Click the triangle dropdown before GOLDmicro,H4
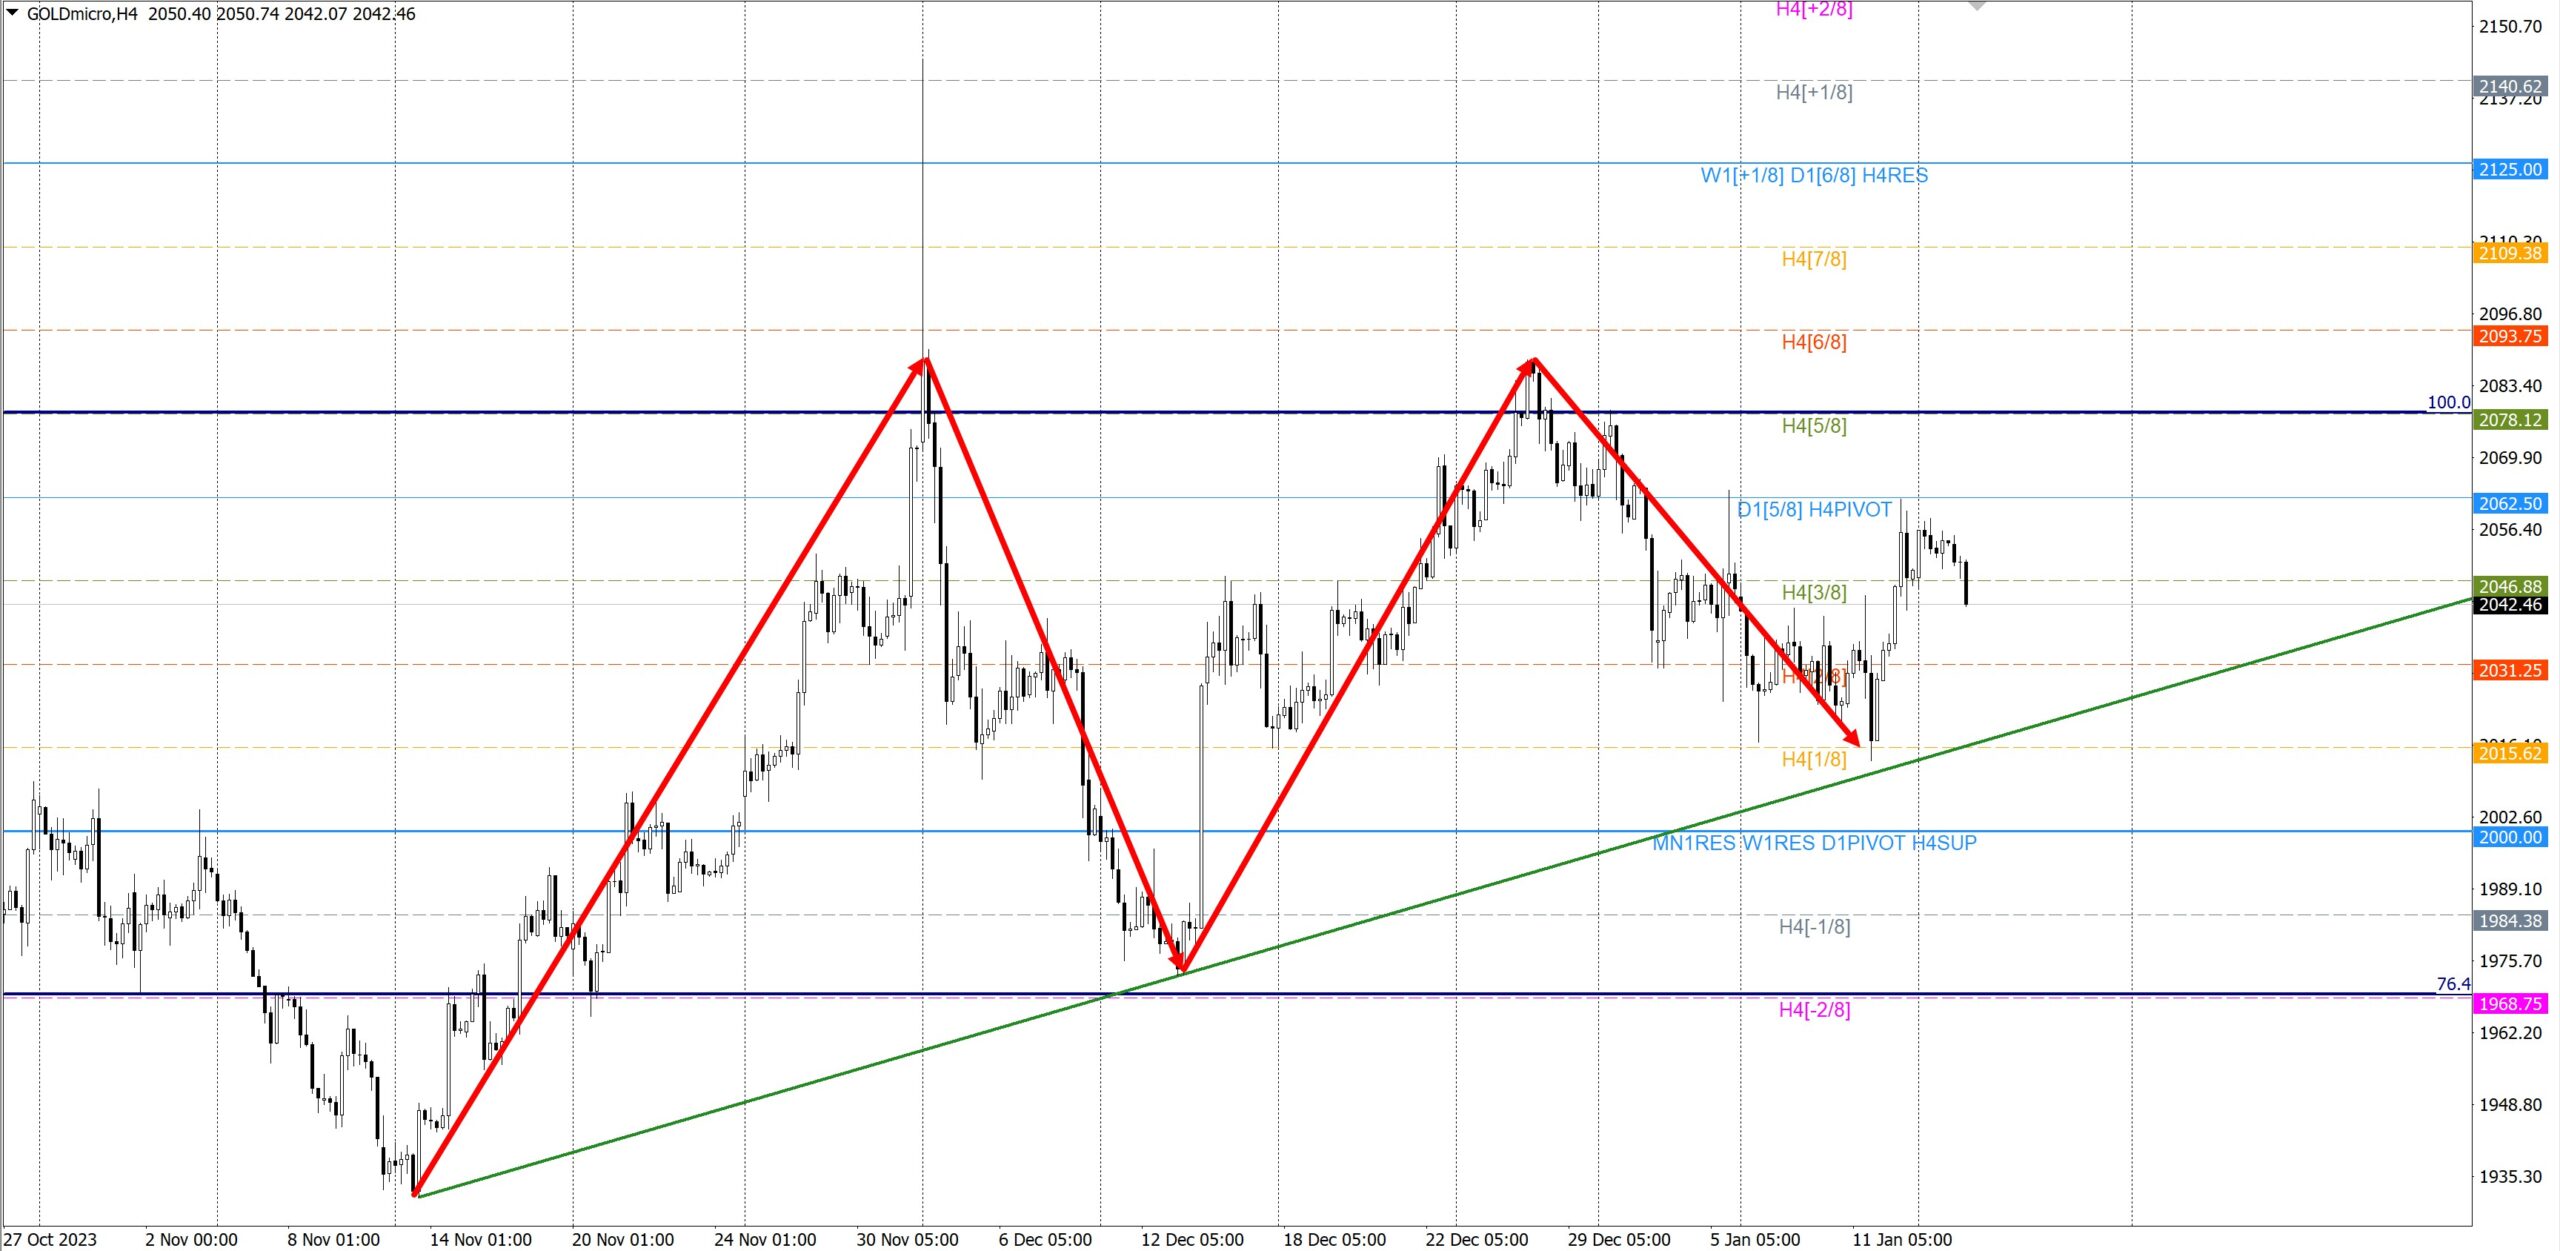Image resolution: width=2560 pixels, height=1251 pixels. click(13, 13)
